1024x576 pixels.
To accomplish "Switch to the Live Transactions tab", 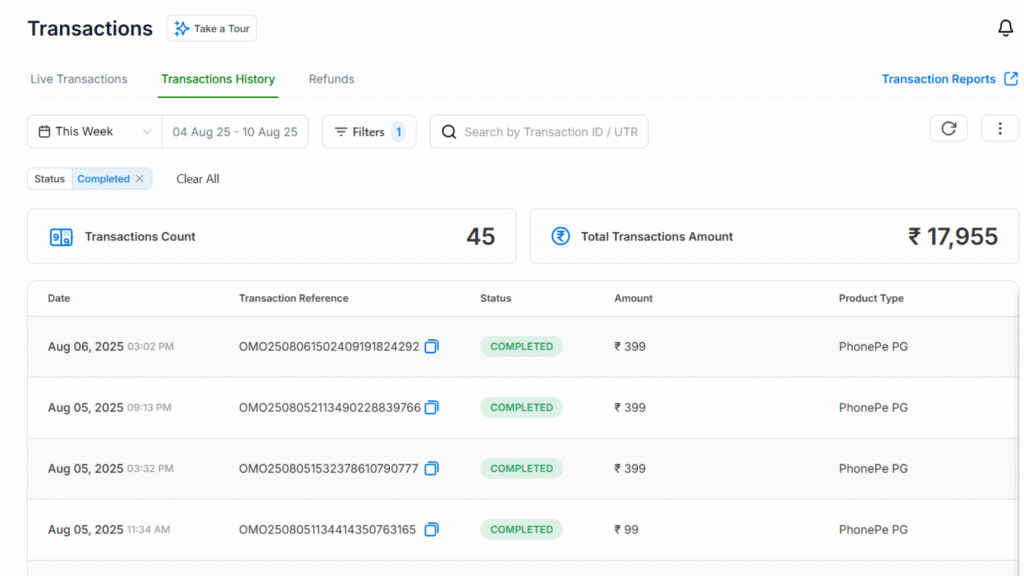I will coord(79,79).
